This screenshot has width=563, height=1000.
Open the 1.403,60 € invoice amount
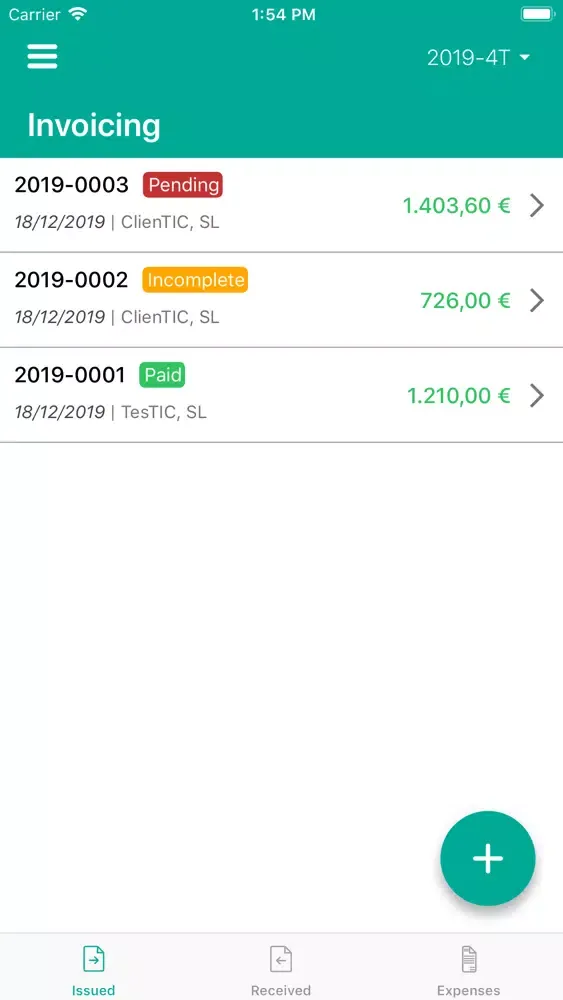457,205
